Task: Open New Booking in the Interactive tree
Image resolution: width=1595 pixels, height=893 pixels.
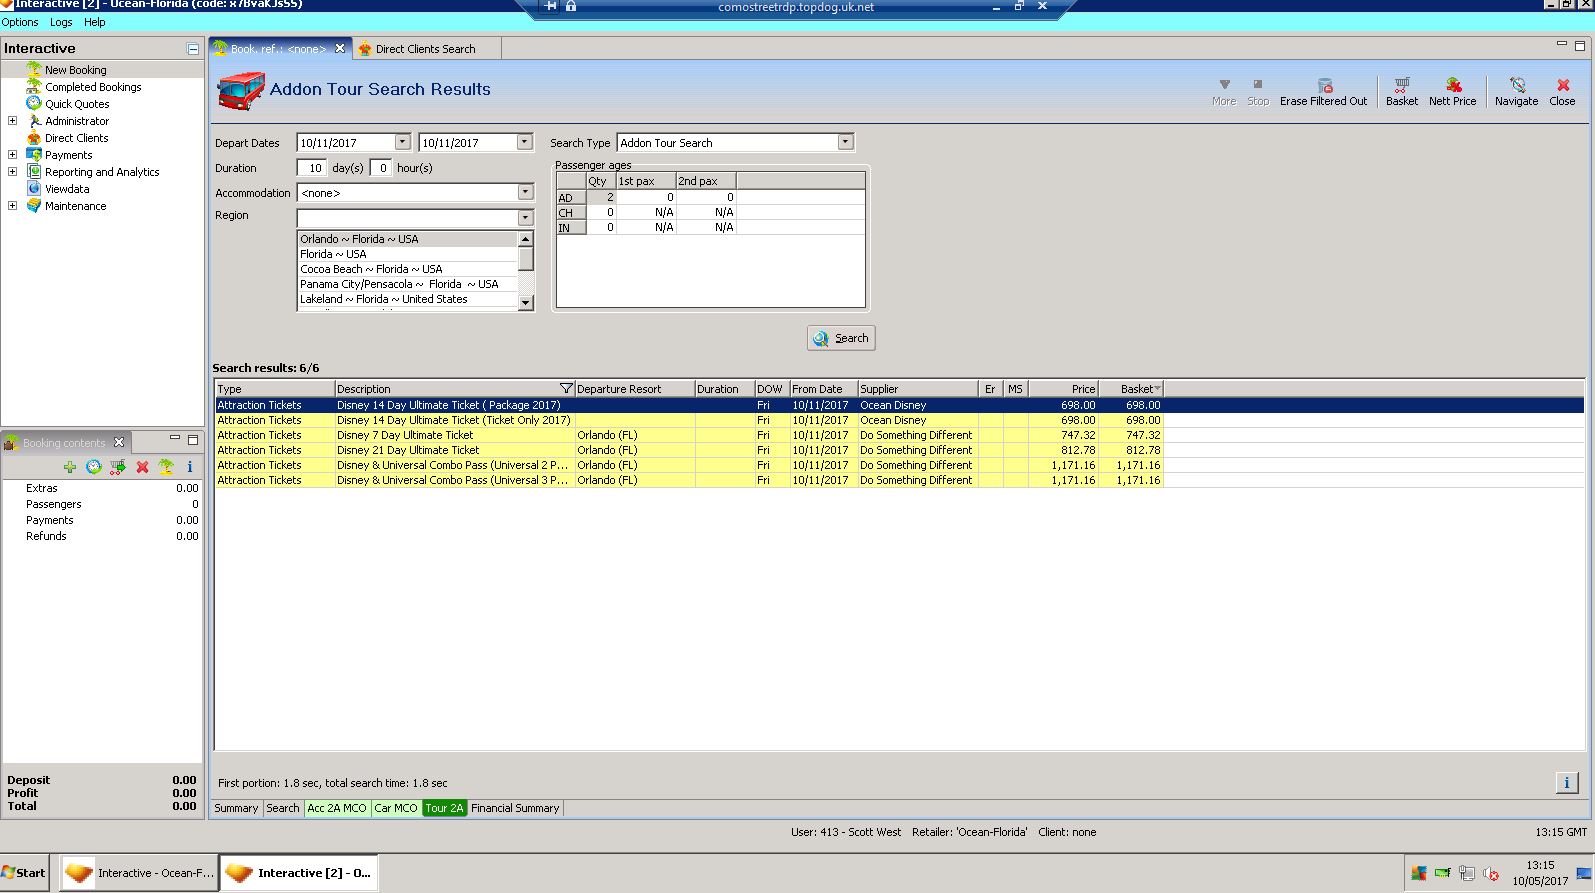Action: [x=75, y=70]
